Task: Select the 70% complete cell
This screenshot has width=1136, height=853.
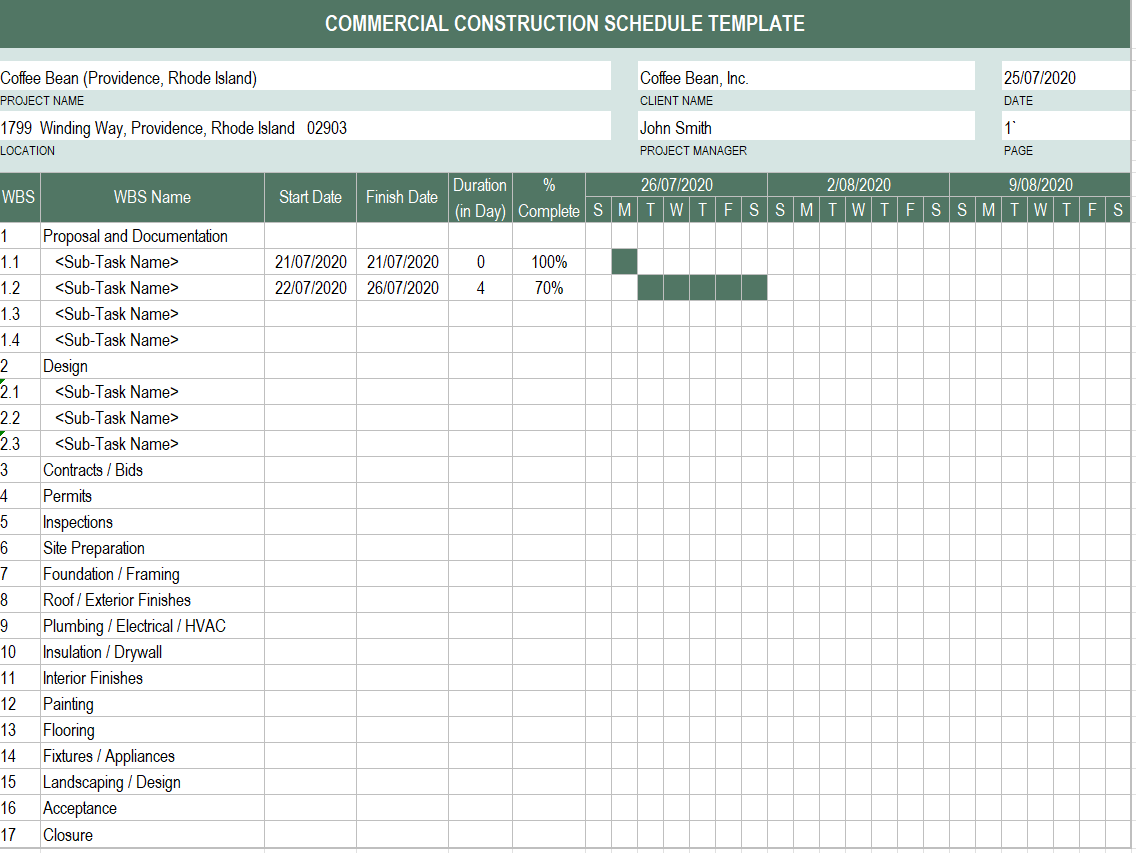Action: [548, 288]
